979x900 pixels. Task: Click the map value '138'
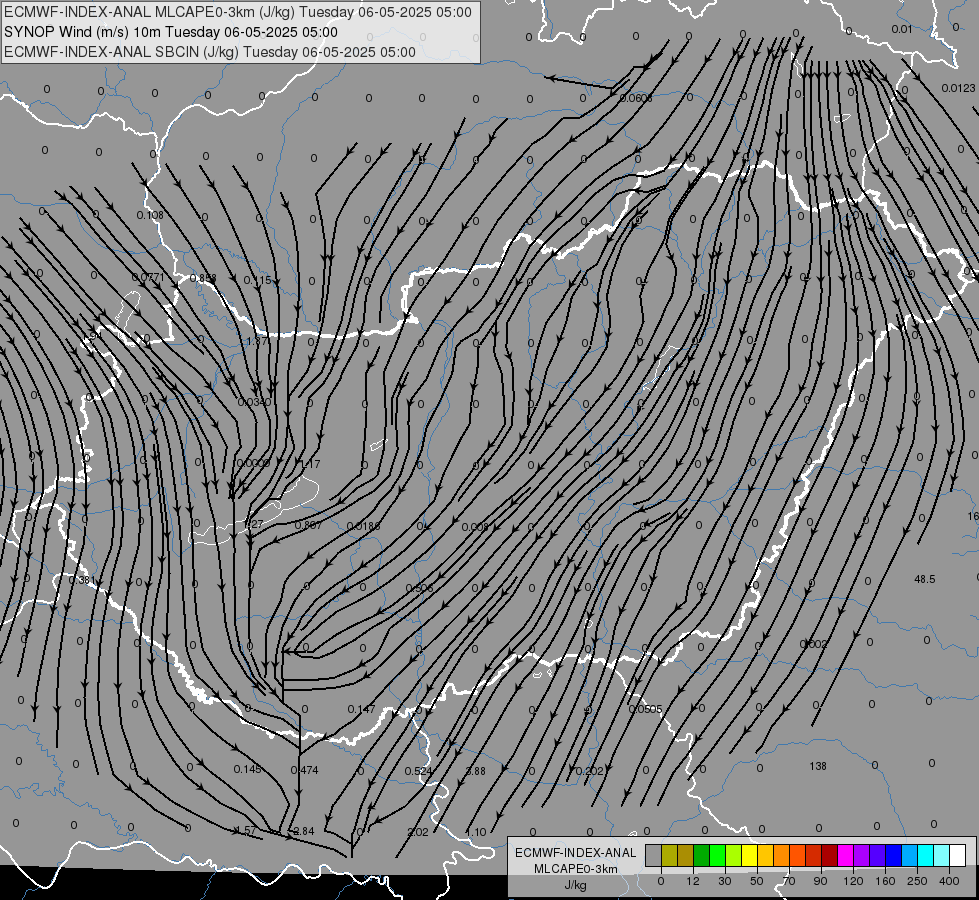click(818, 766)
